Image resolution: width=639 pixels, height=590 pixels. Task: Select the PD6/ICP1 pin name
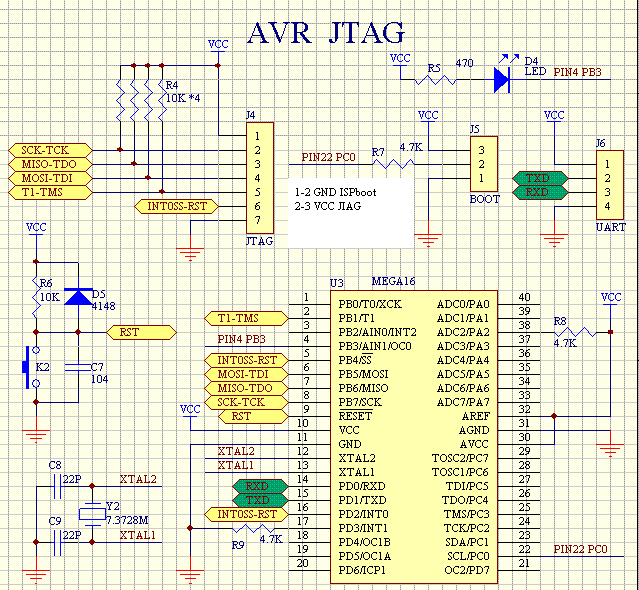(362, 570)
